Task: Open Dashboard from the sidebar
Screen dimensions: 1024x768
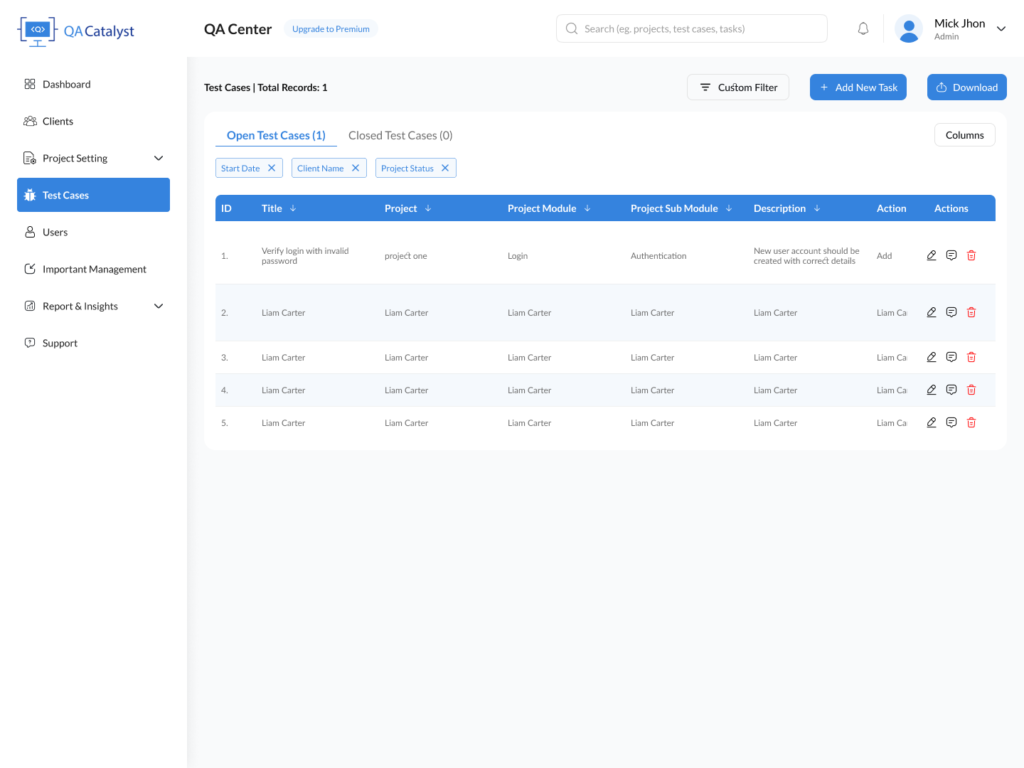Action: [66, 84]
